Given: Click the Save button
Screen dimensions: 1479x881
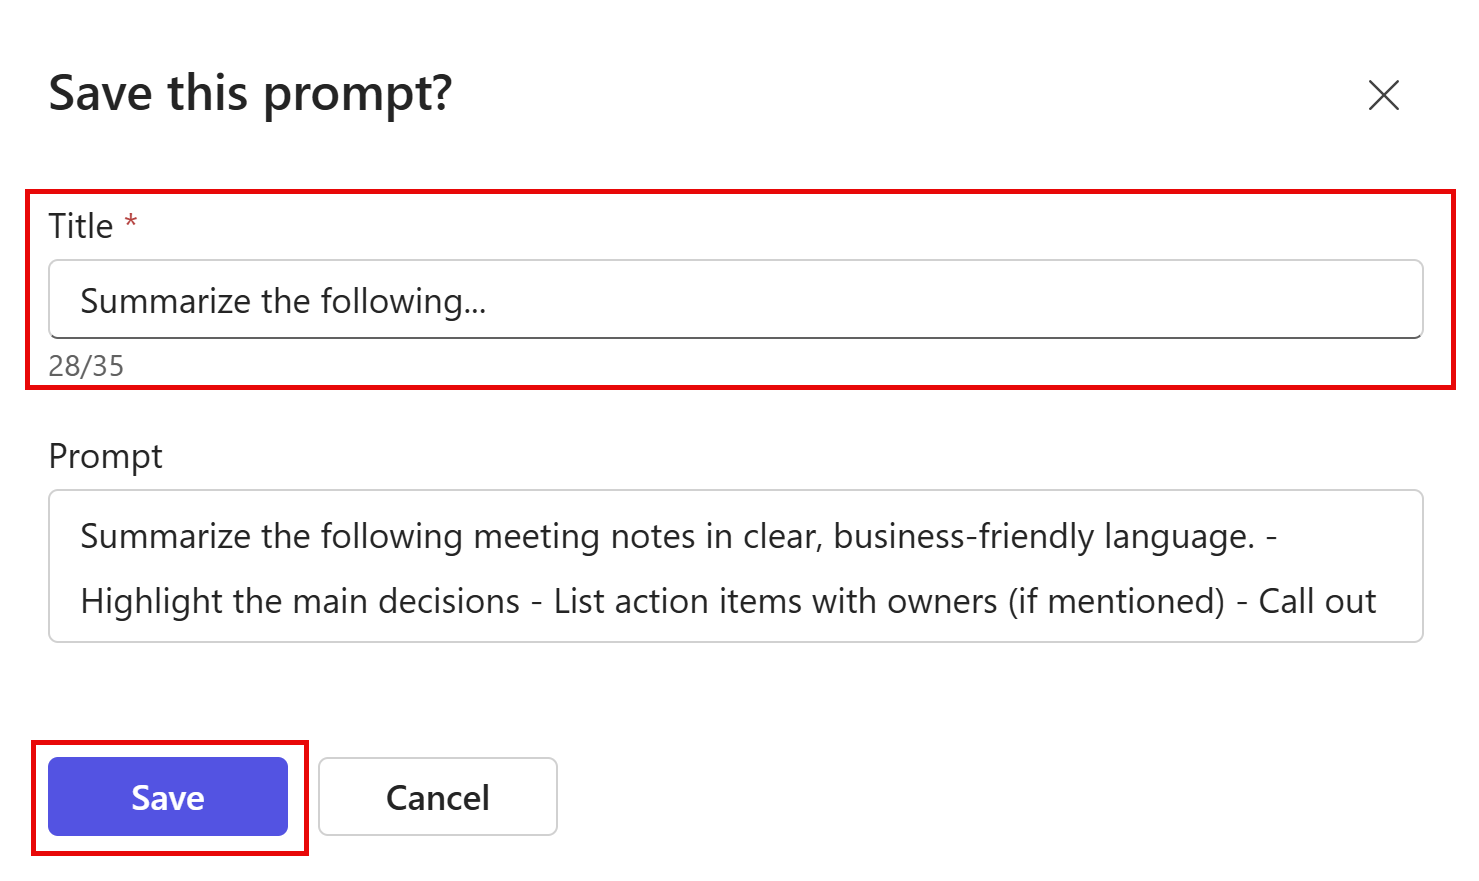Looking at the screenshot, I should pos(168,797).
